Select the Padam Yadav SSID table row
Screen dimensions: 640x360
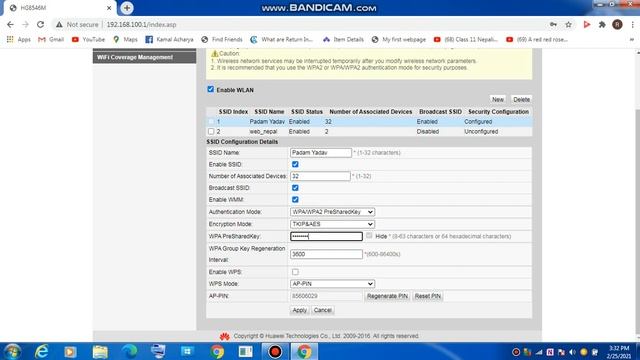[x=369, y=122]
